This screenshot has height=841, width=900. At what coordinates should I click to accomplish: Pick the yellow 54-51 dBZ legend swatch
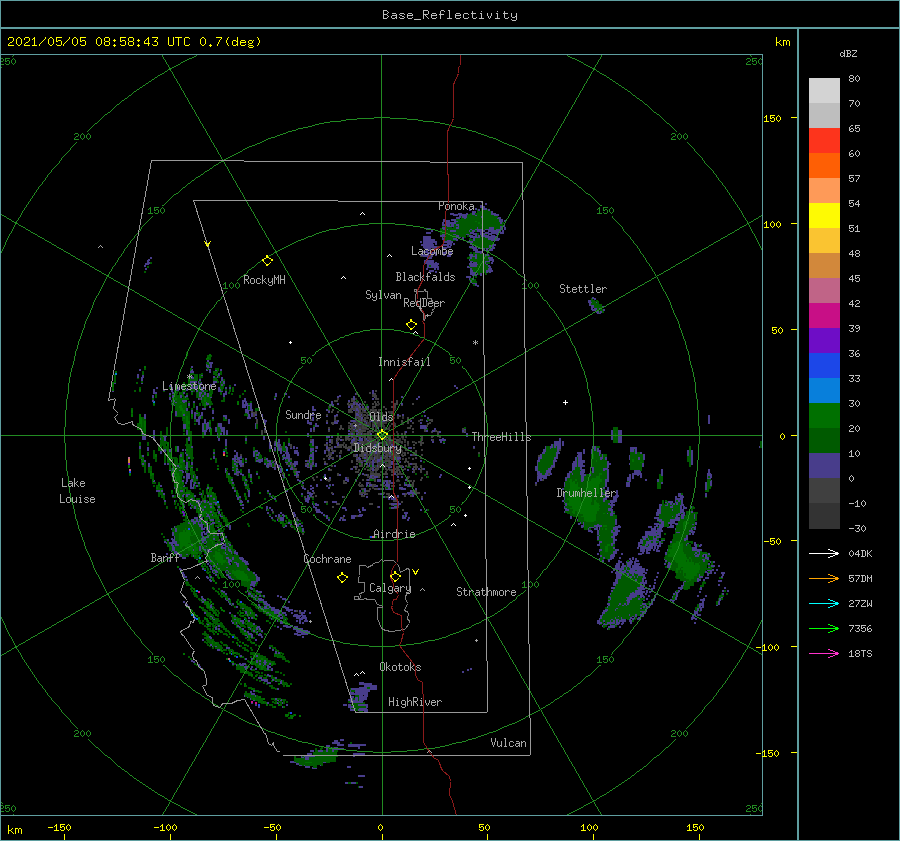pyautogui.click(x=824, y=216)
